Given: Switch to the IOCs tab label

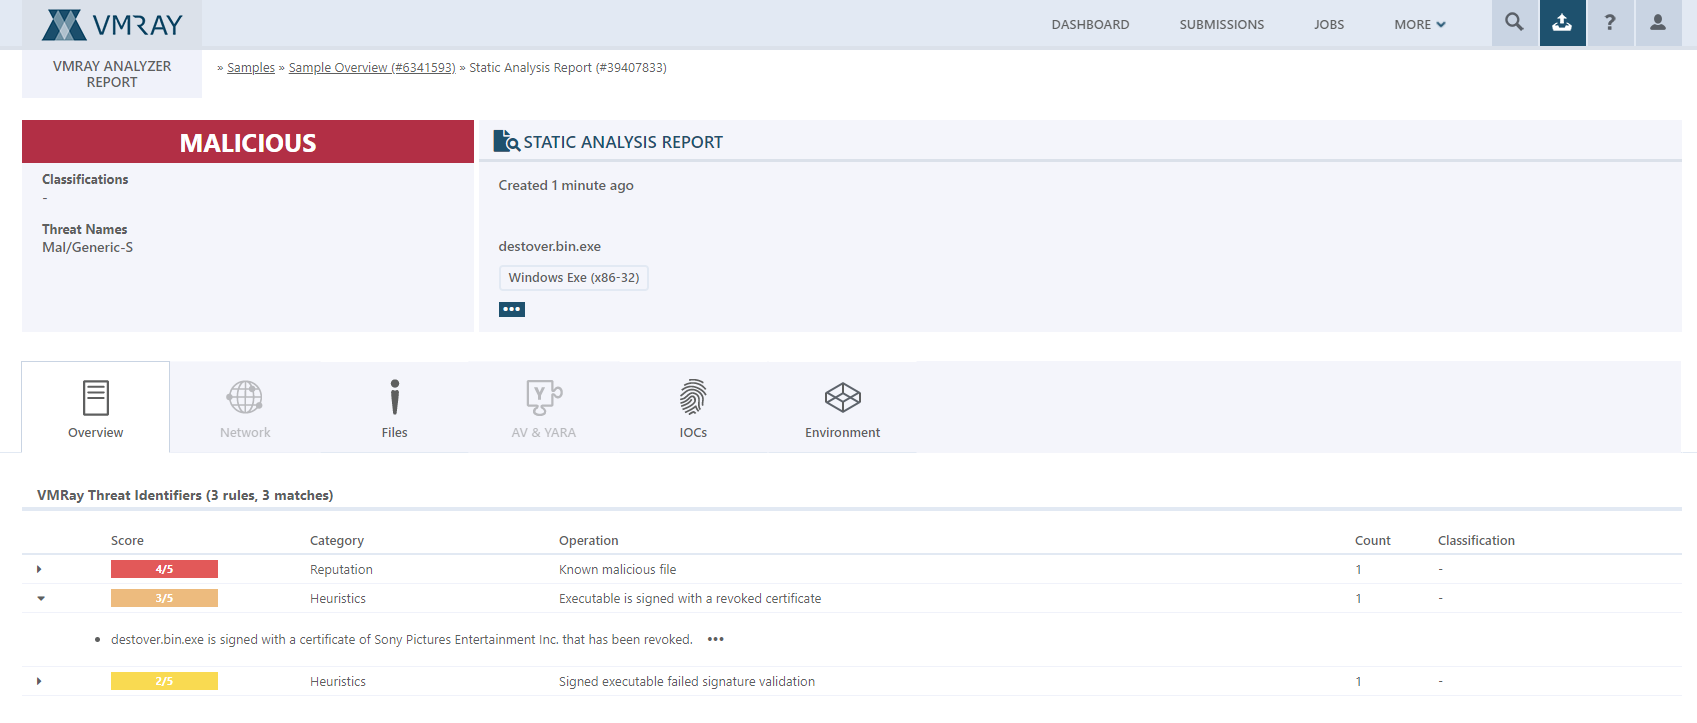Looking at the screenshot, I should pos(693,433).
